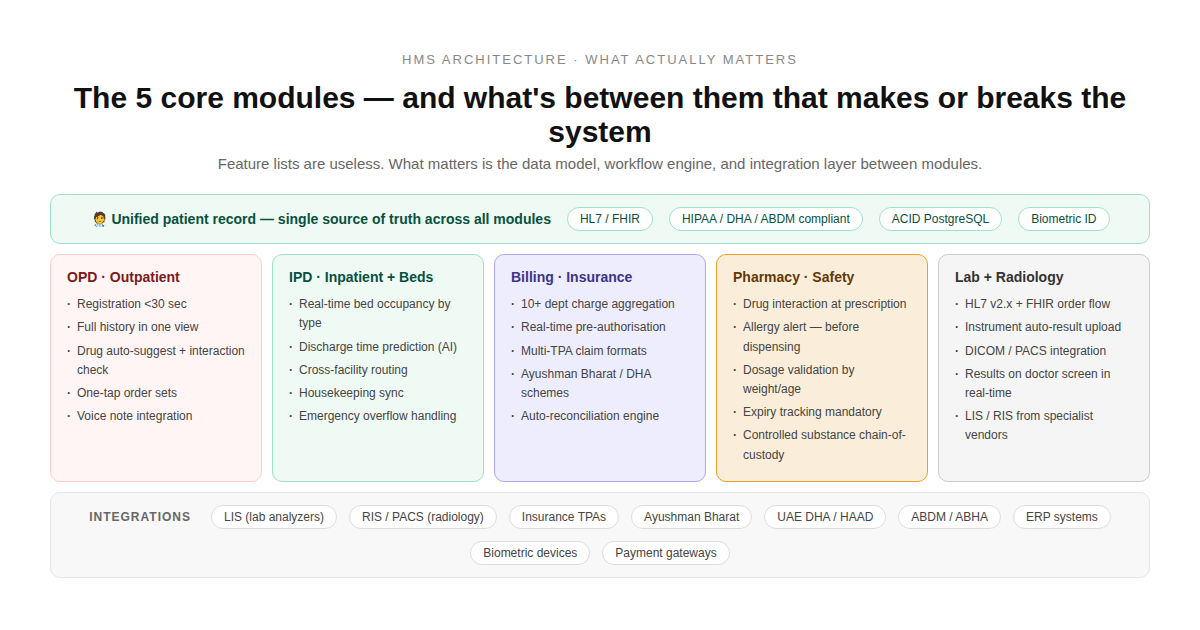Click 'Real-time pre-authorisation' item

[x=593, y=327]
